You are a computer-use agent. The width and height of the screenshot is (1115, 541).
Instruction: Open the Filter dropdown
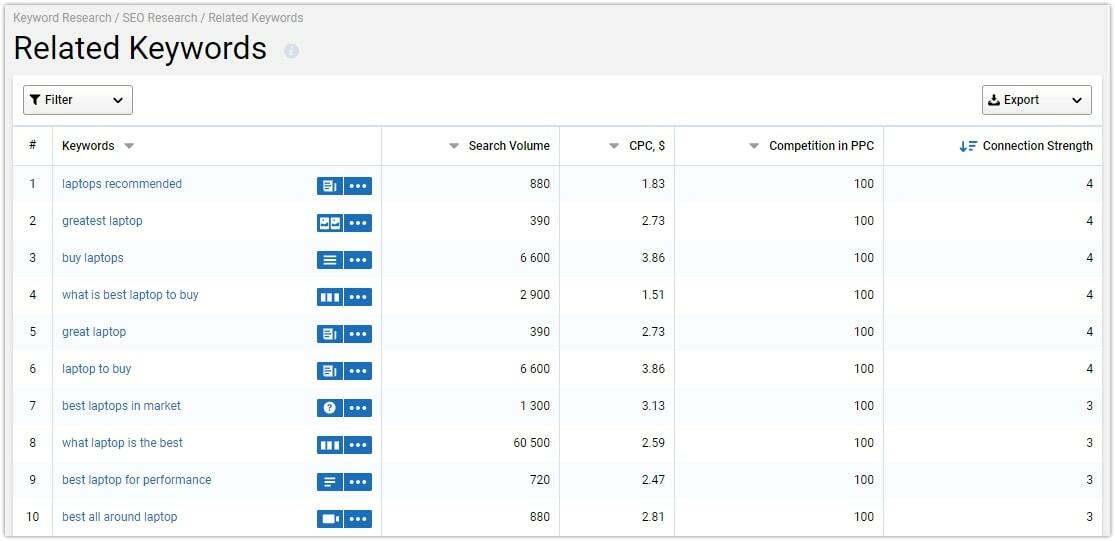point(78,100)
